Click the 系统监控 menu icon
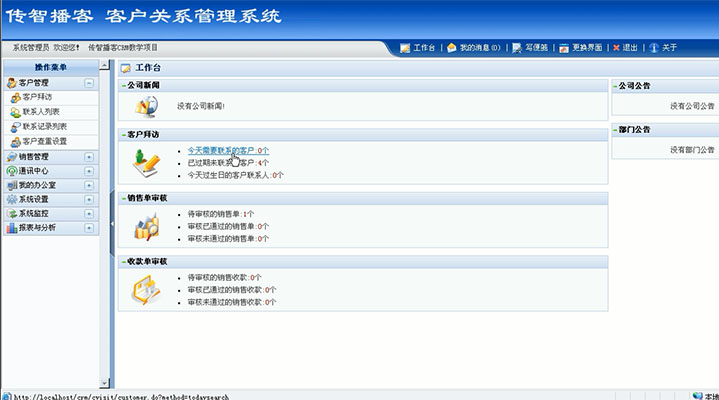719x400 pixels. pyautogui.click(x=11, y=214)
